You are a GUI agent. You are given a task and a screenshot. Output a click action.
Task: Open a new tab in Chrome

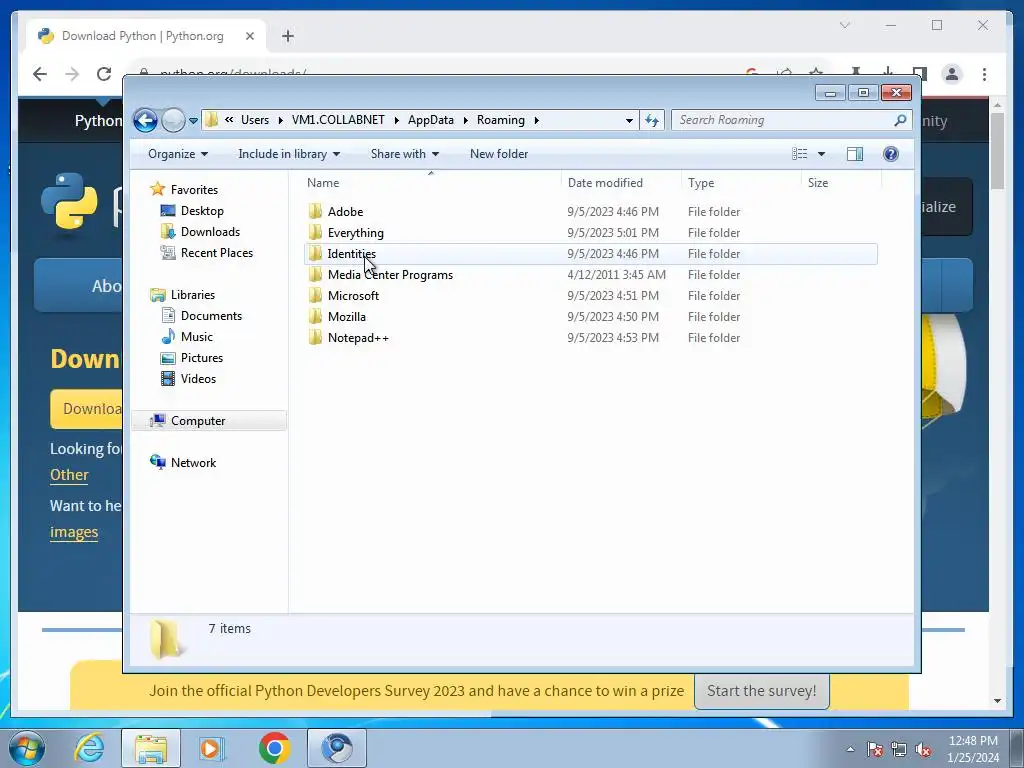[x=287, y=36]
